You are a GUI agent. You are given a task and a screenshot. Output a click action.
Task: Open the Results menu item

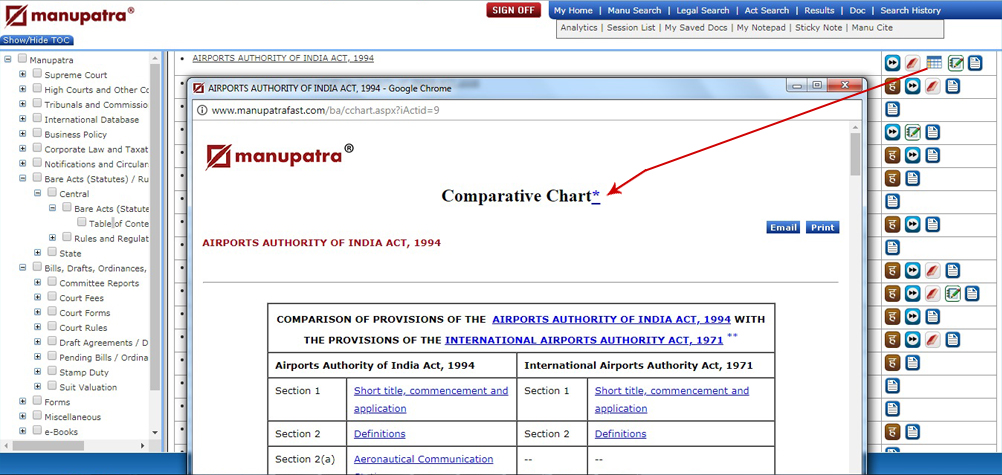[x=819, y=10]
